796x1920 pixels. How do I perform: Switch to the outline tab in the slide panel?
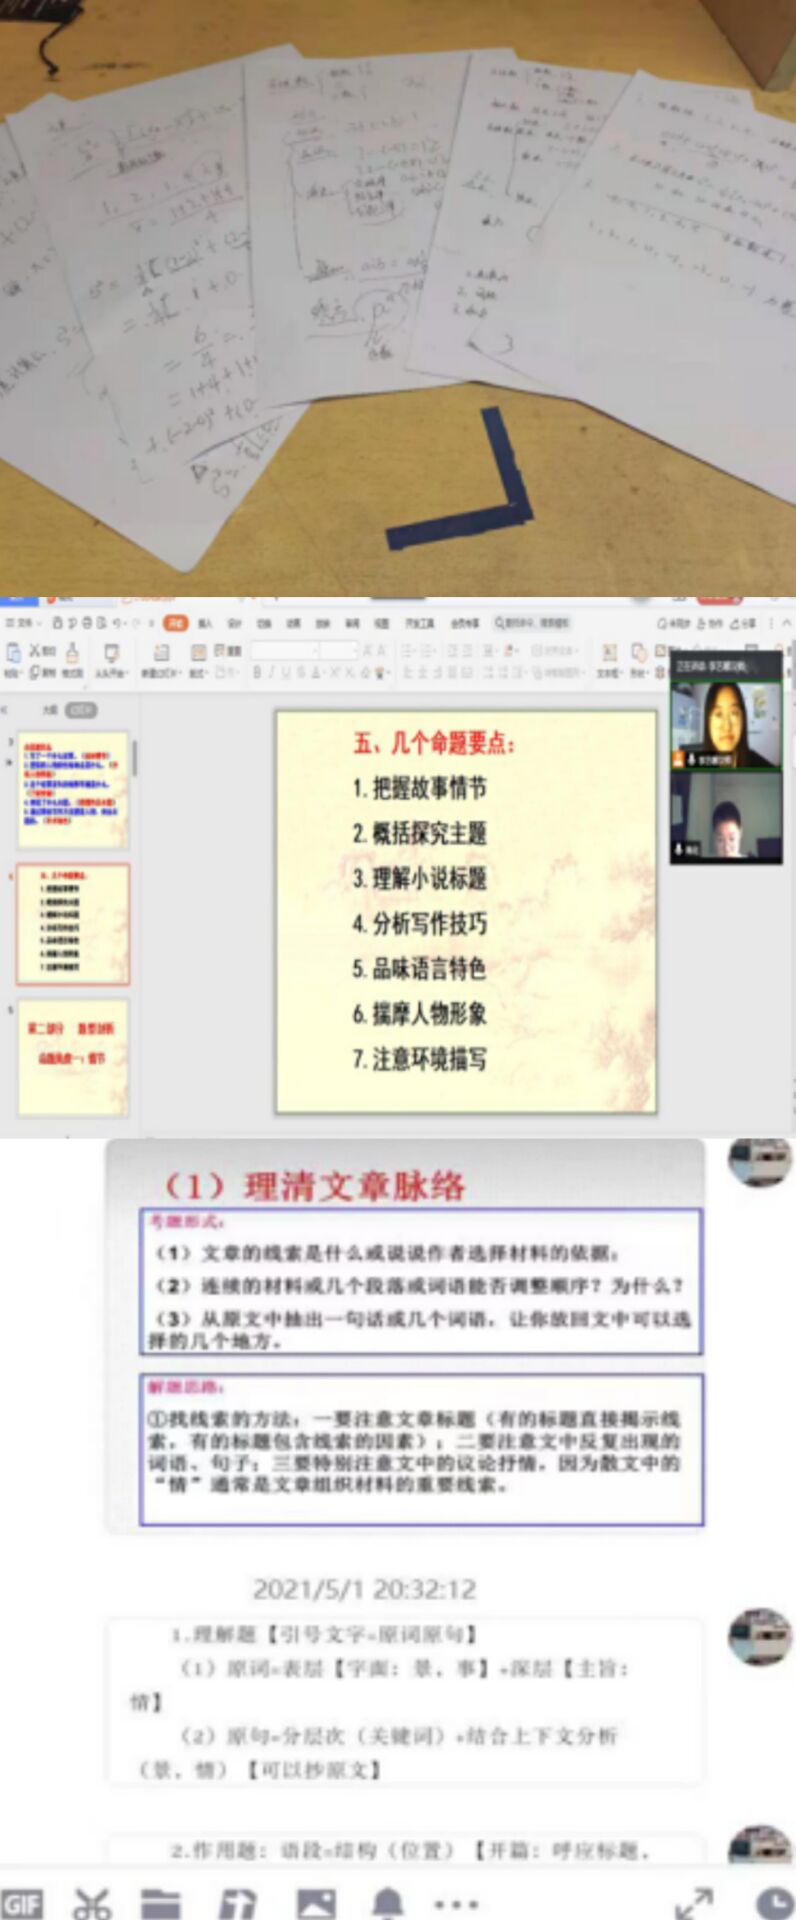point(49,709)
